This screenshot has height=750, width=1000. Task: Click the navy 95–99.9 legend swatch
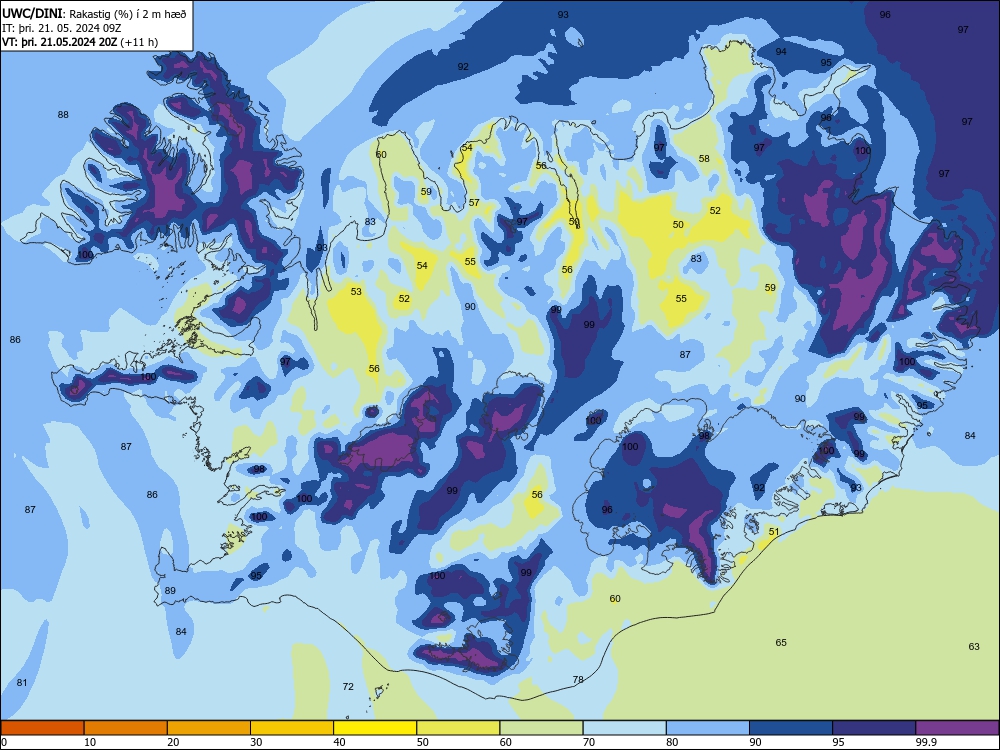click(x=874, y=728)
